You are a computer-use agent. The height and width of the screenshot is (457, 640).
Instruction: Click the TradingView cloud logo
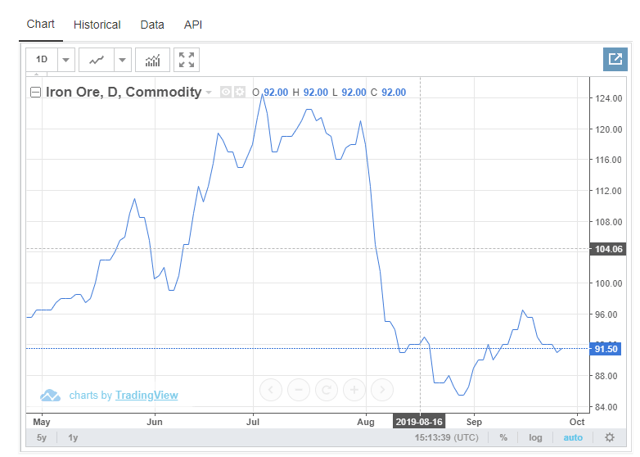[50, 395]
